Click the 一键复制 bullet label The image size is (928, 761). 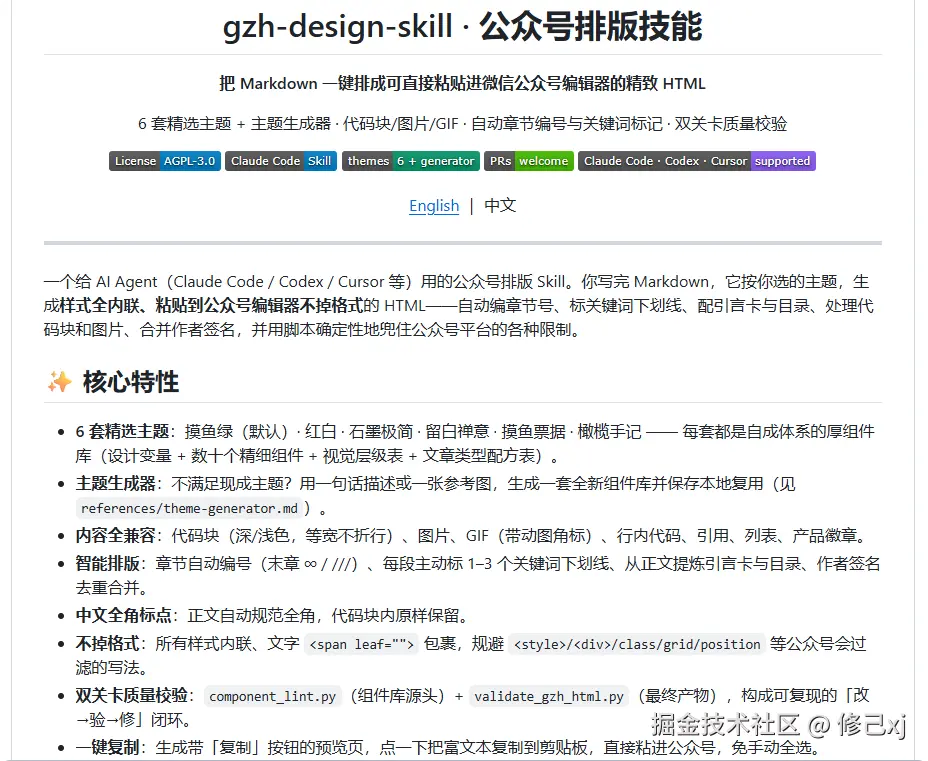[x=108, y=747]
